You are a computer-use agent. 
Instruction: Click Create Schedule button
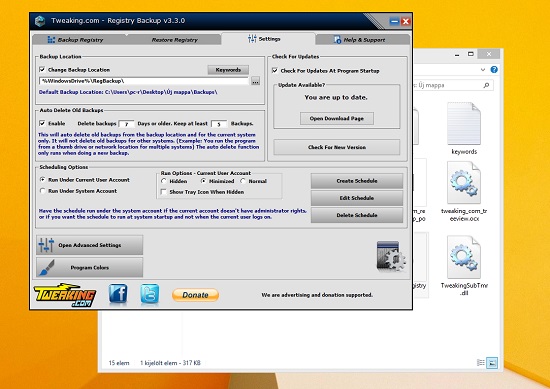[357, 181]
